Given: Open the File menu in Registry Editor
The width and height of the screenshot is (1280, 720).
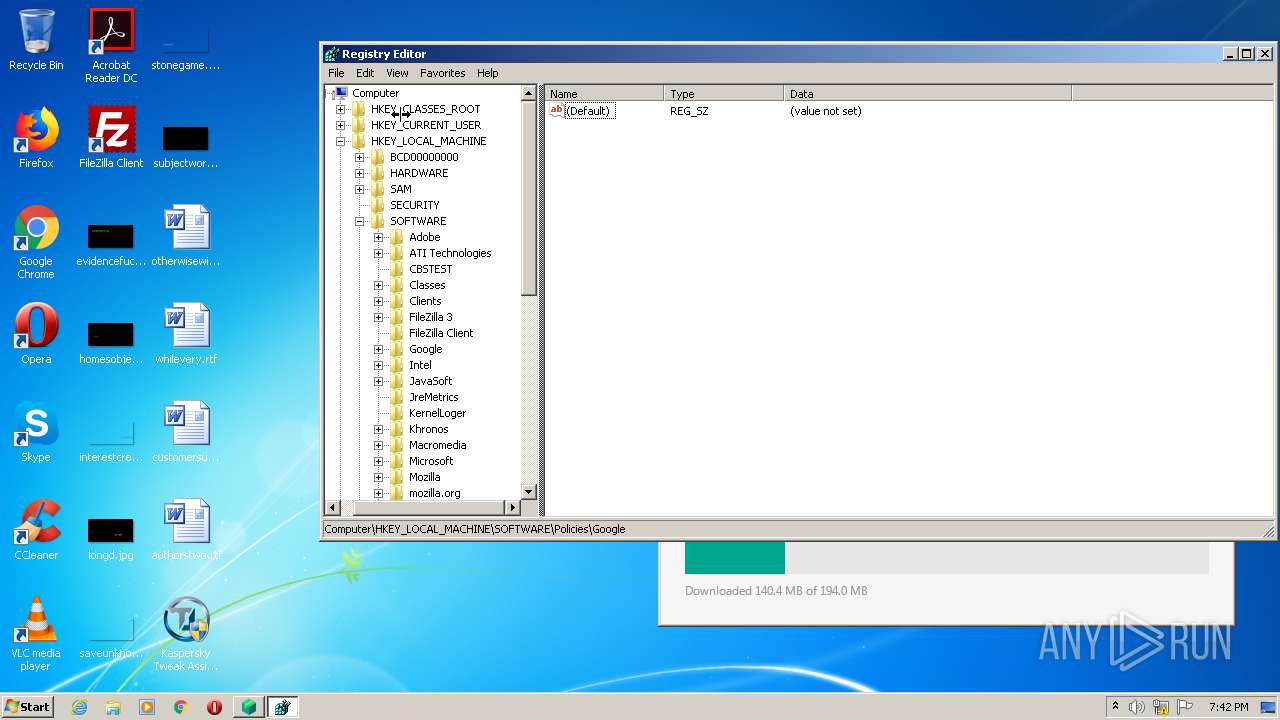Looking at the screenshot, I should 336,73.
